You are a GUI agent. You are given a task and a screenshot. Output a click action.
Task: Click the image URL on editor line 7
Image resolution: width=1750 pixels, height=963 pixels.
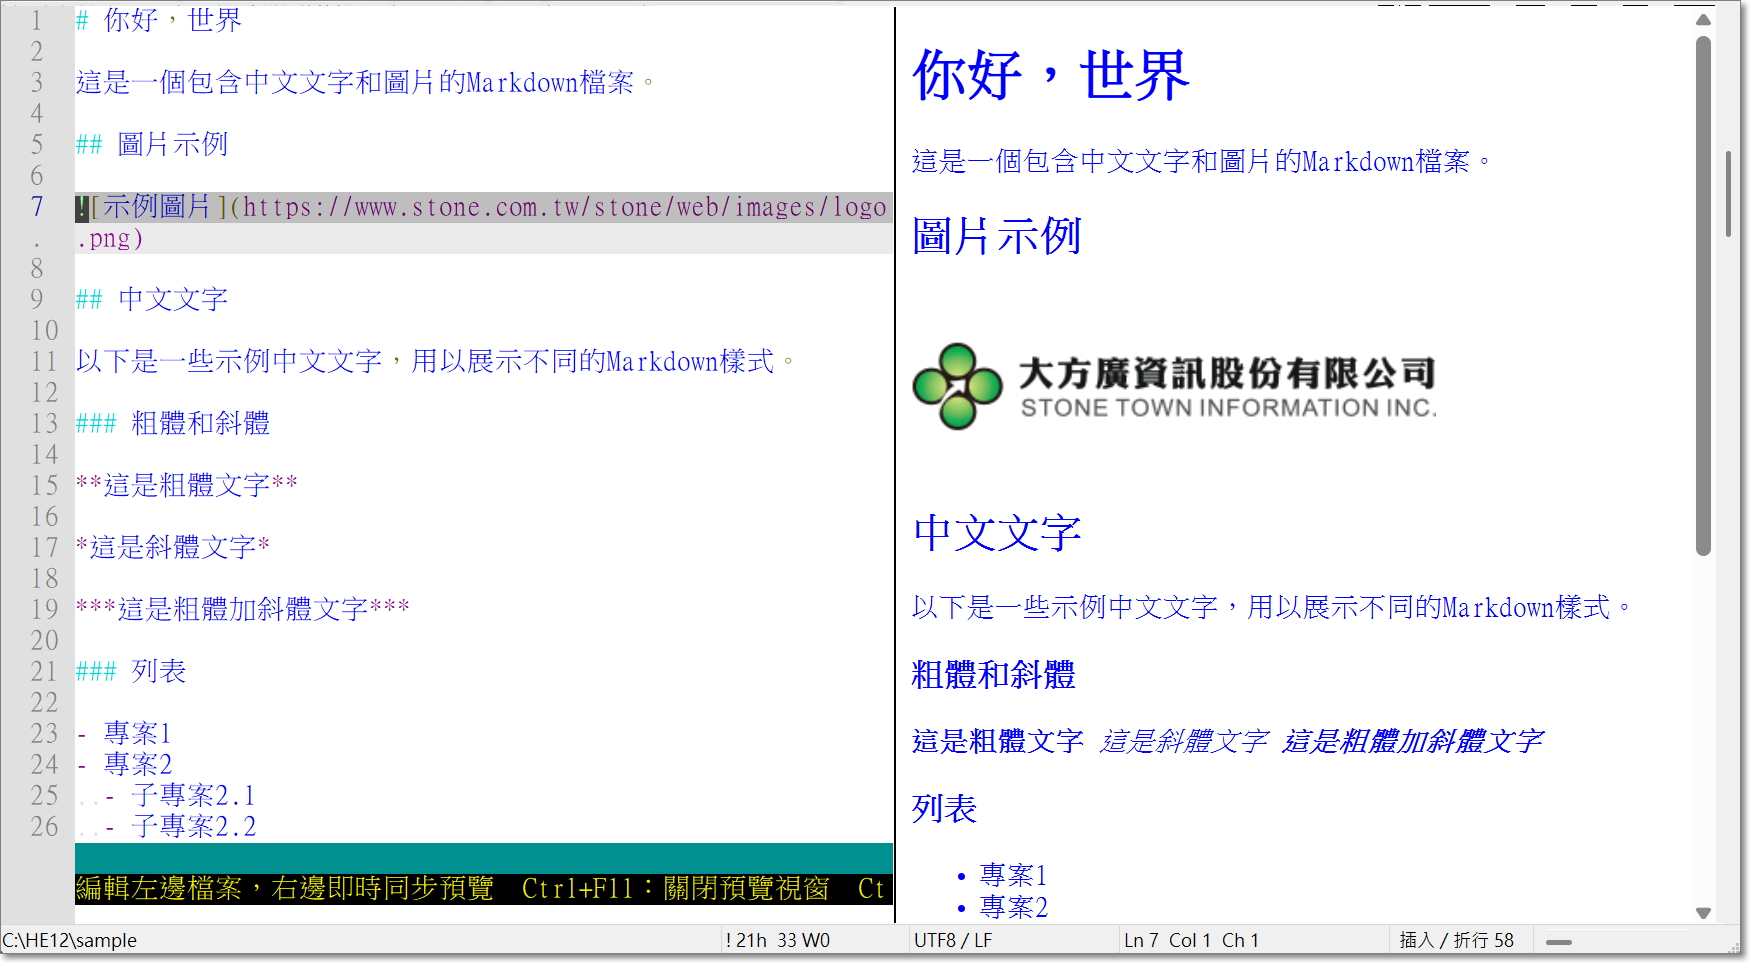click(x=565, y=207)
